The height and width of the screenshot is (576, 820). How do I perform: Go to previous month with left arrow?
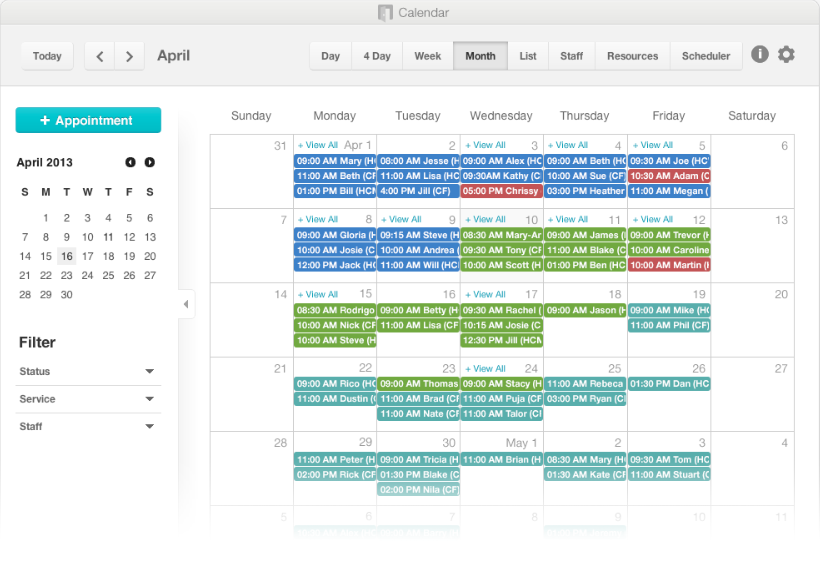pos(100,56)
